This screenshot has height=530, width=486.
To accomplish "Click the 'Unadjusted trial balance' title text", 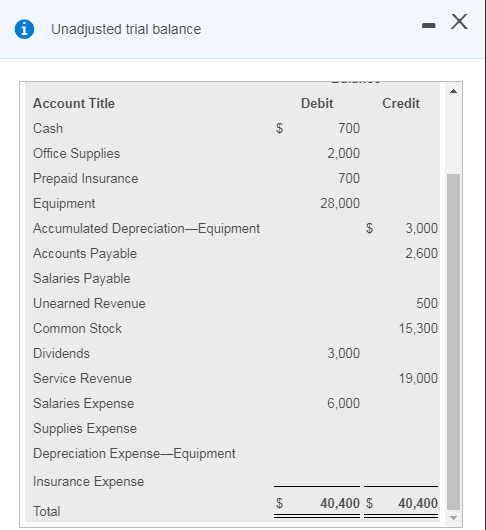I will [x=126, y=29].
